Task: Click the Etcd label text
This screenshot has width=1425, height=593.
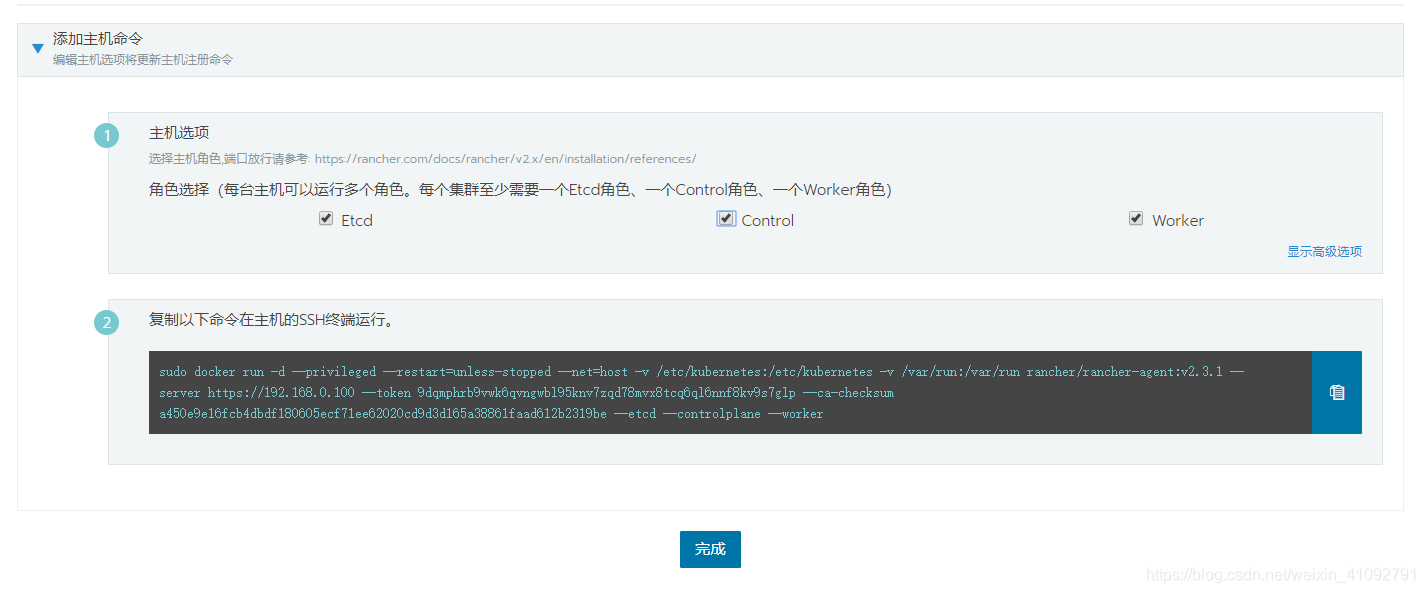Action: tap(357, 220)
